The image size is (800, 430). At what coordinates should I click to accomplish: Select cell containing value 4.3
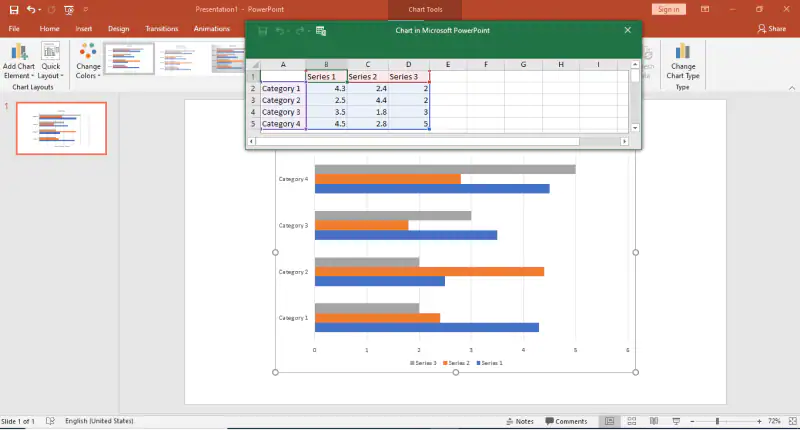click(326, 88)
